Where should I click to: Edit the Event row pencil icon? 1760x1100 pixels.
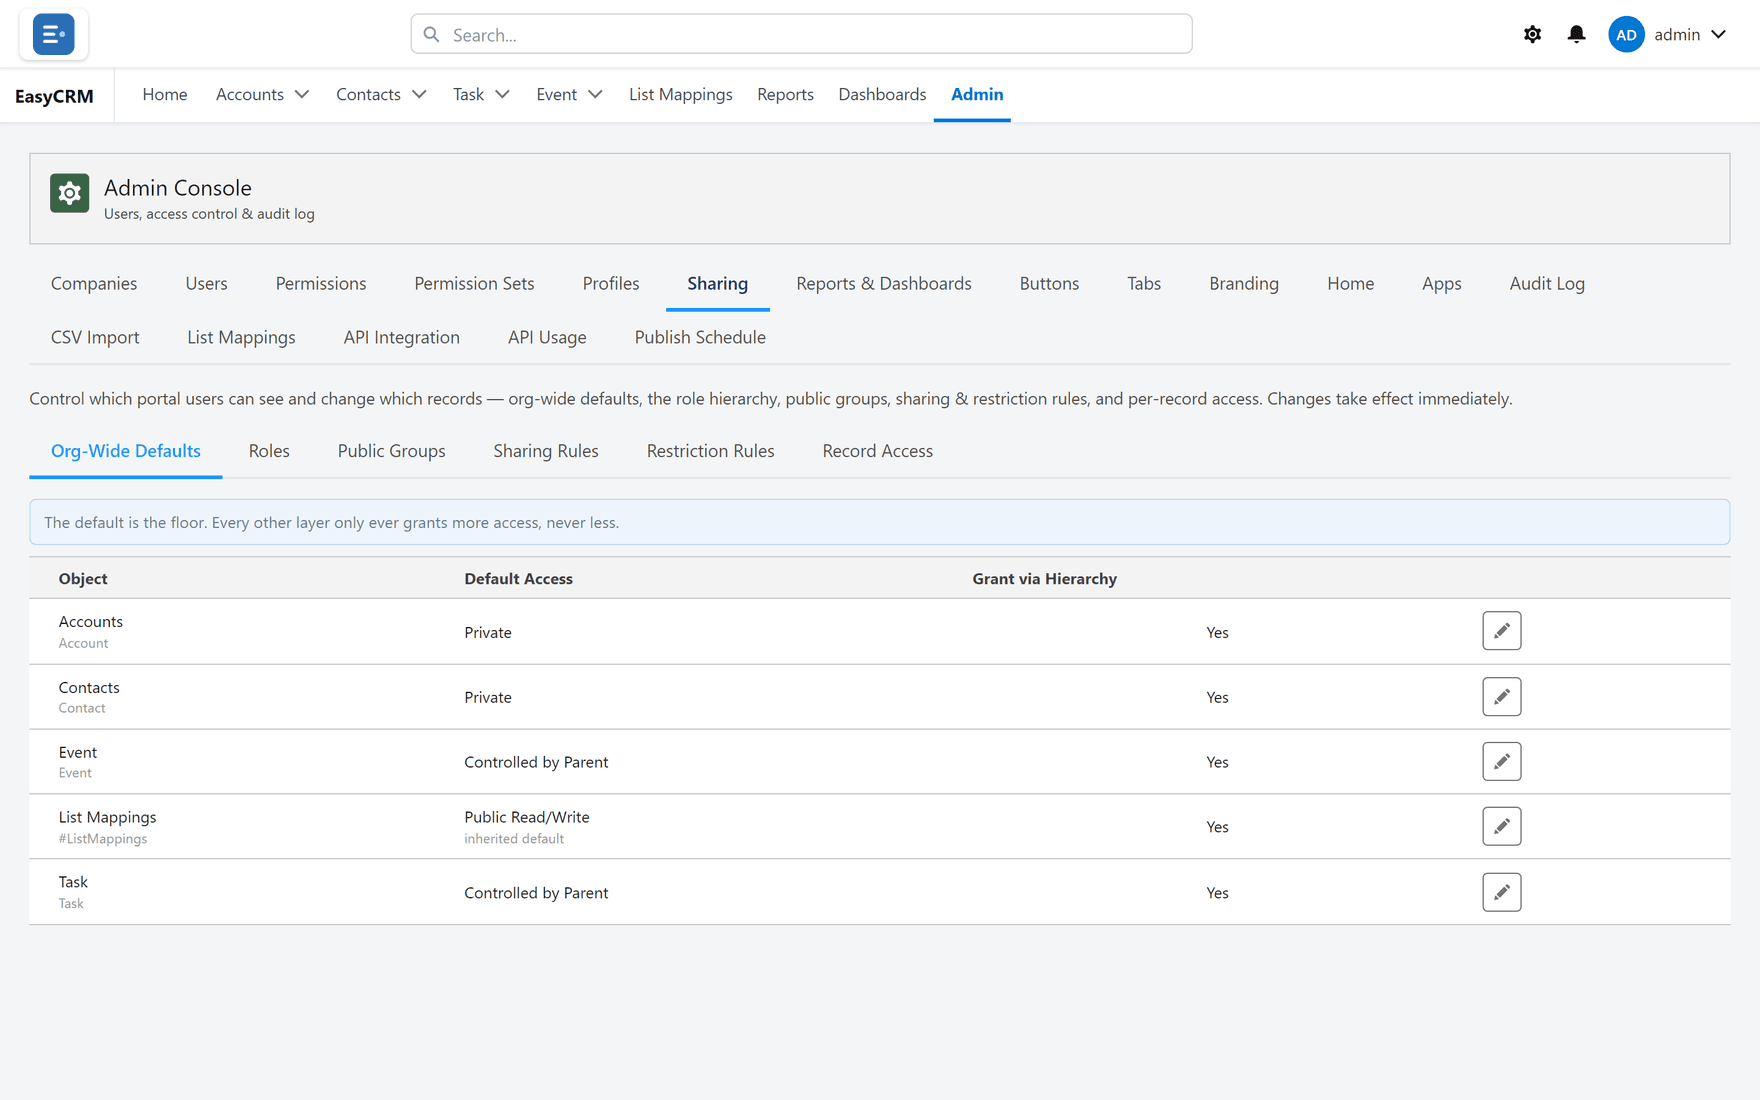coord(1501,762)
